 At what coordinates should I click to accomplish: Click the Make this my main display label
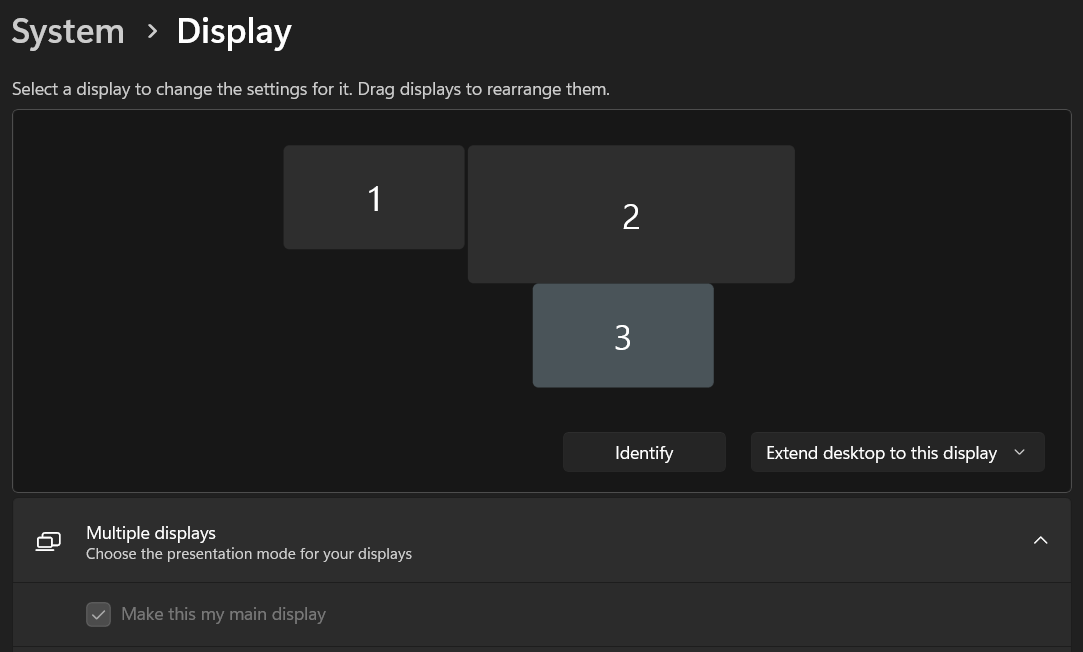pos(223,614)
